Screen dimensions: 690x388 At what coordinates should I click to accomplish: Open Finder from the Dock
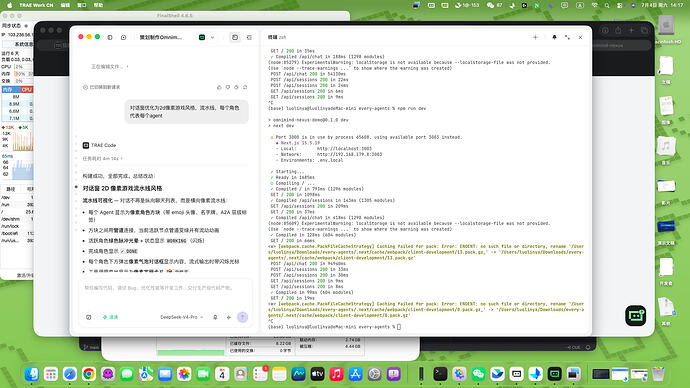tap(32, 374)
